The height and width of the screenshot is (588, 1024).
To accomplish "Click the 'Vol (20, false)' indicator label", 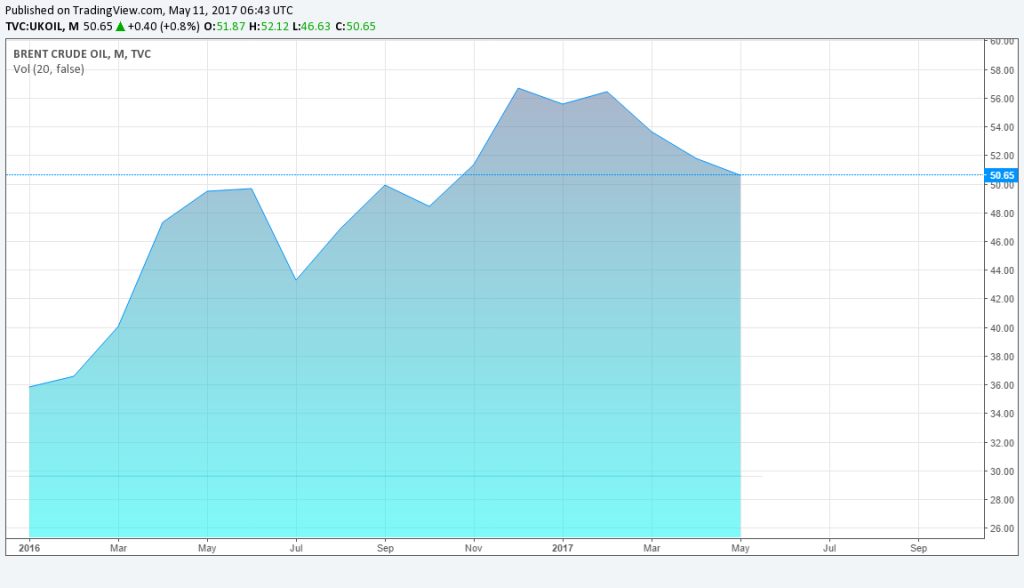I will coord(49,69).
